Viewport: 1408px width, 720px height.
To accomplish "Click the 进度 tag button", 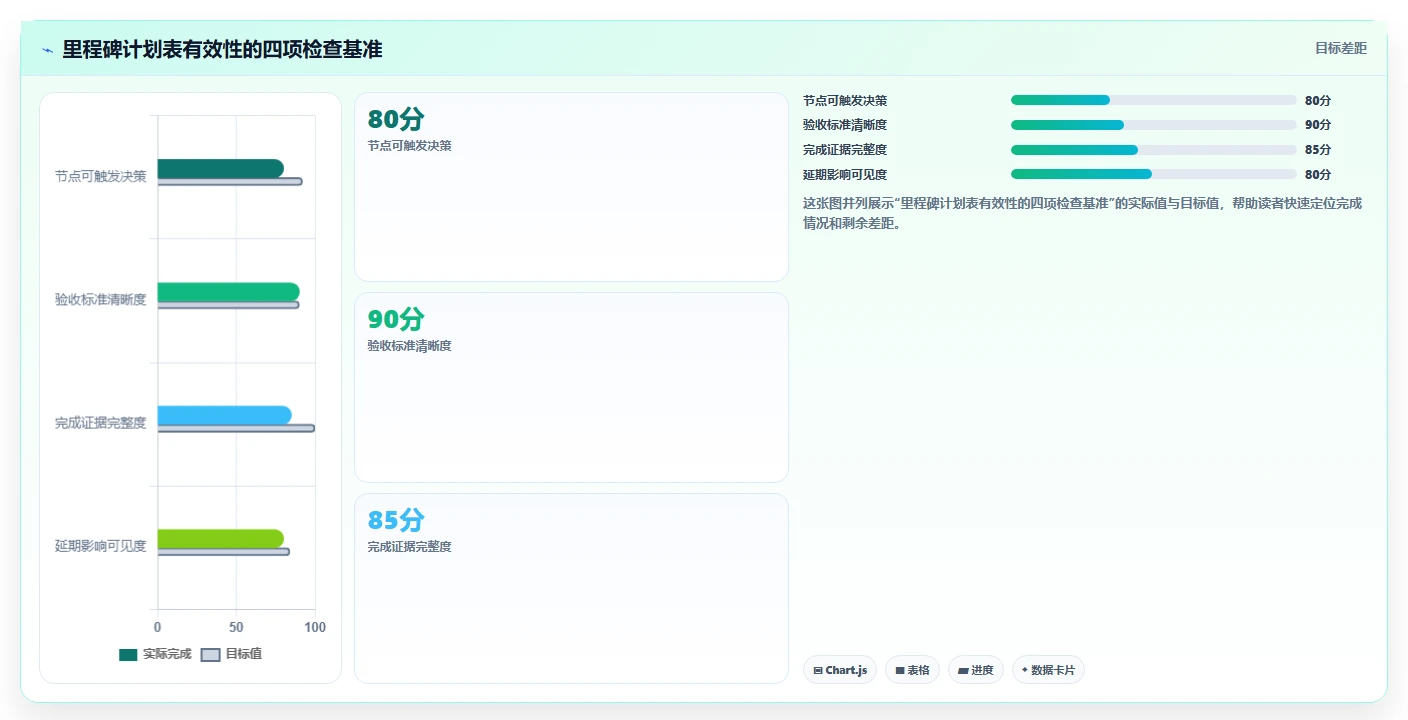I will point(976,670).
